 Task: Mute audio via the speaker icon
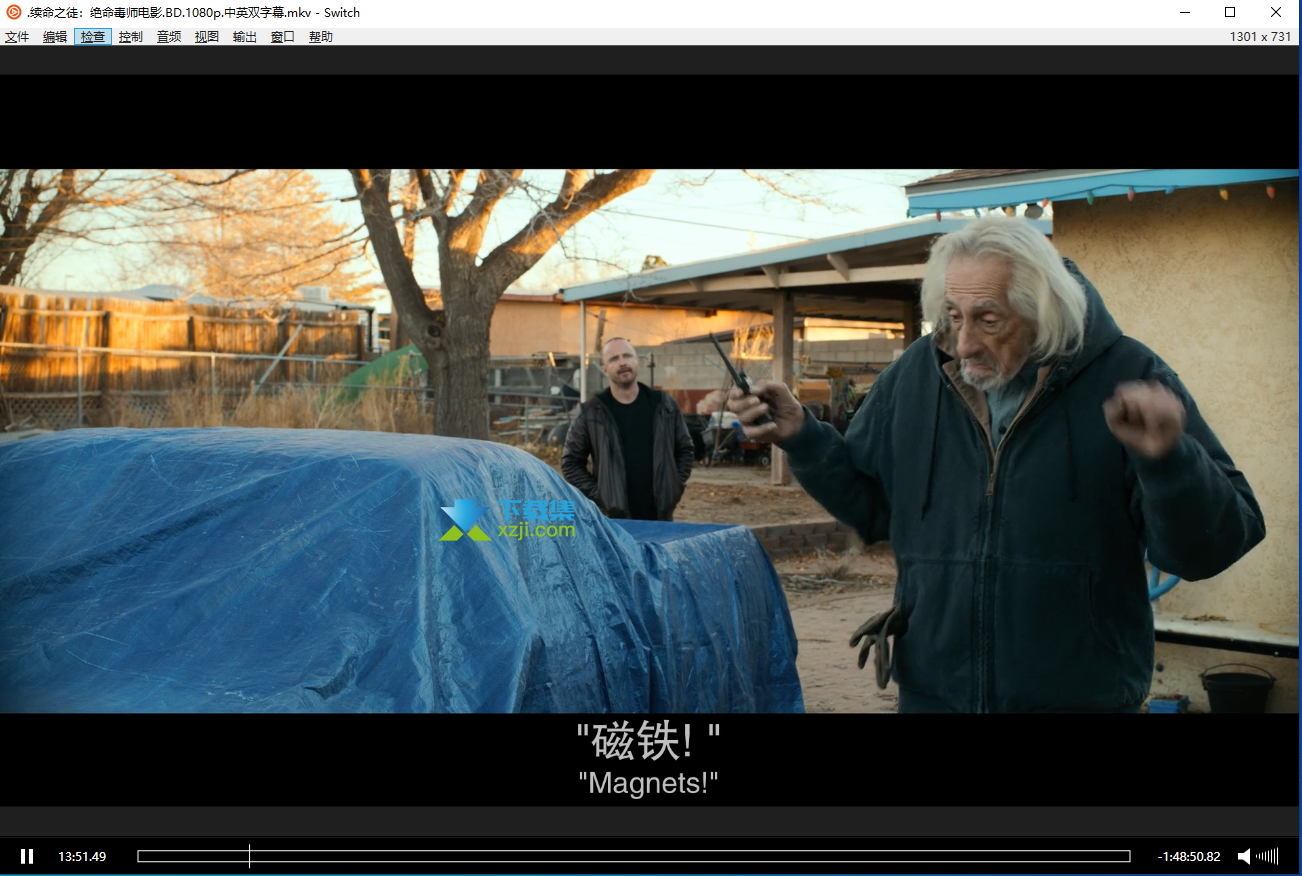(1244, 856)
